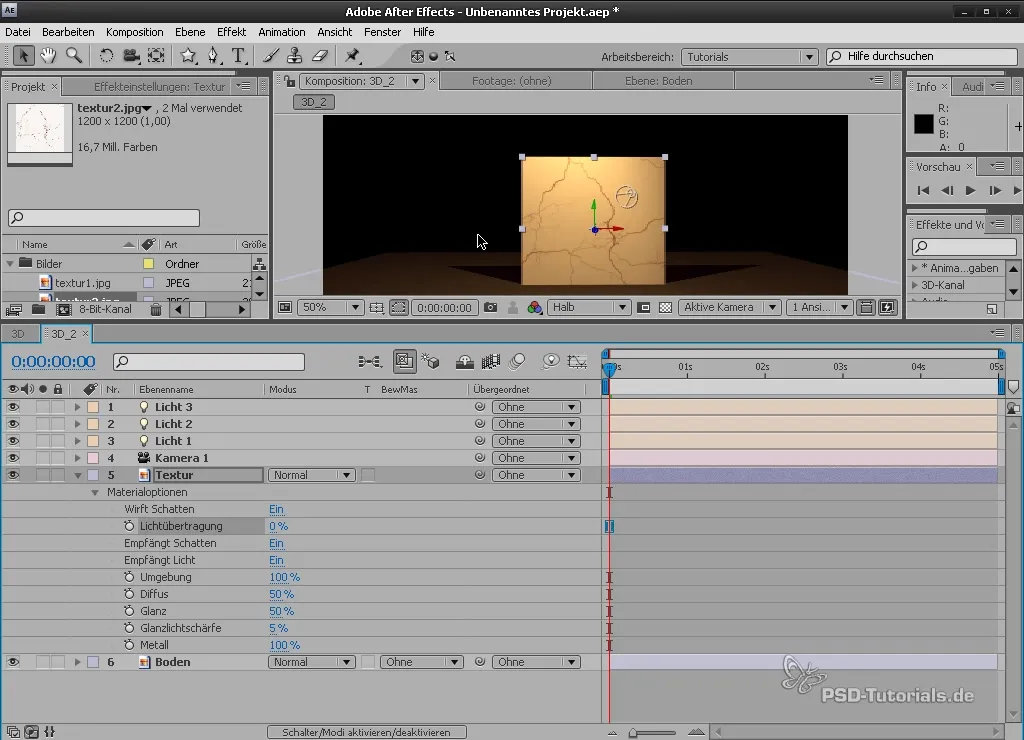The width and height of the screenshot is (1024, 740).
Task: Click the Glanz 50 % value
Action: tap(281, 611)
